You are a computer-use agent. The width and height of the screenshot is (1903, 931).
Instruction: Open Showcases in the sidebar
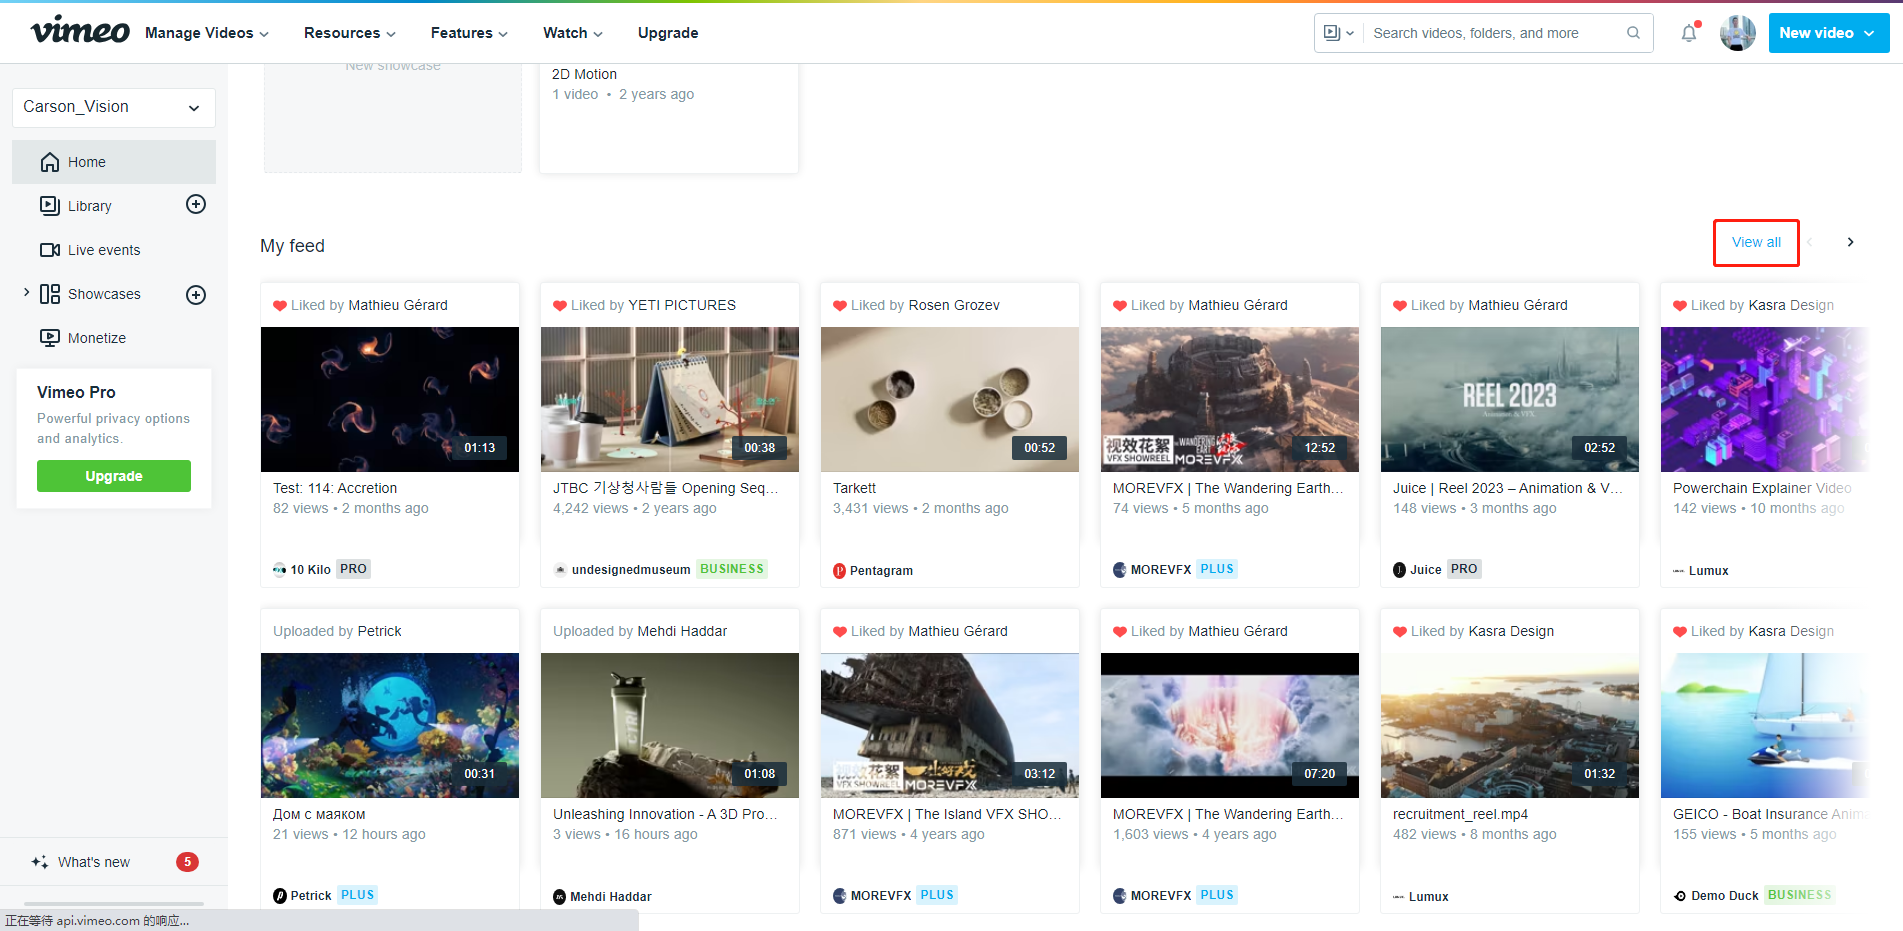(104, 294)
